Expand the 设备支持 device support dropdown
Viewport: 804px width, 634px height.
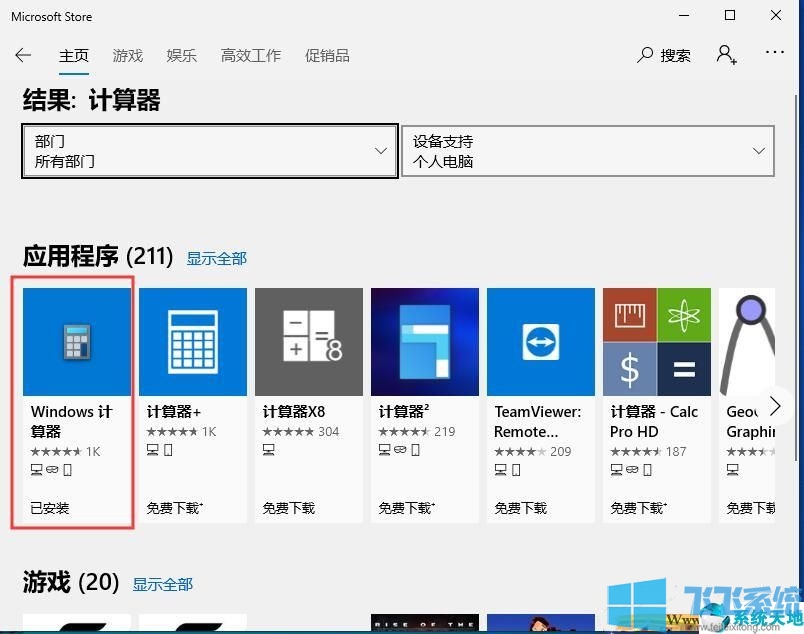[588, 151]
